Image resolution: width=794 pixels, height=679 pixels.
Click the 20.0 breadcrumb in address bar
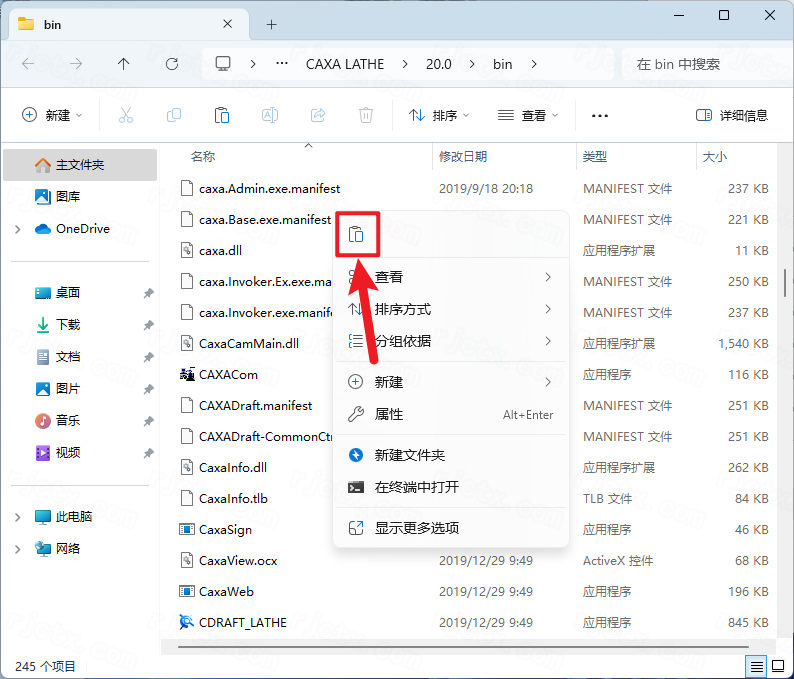pos(439,64)
